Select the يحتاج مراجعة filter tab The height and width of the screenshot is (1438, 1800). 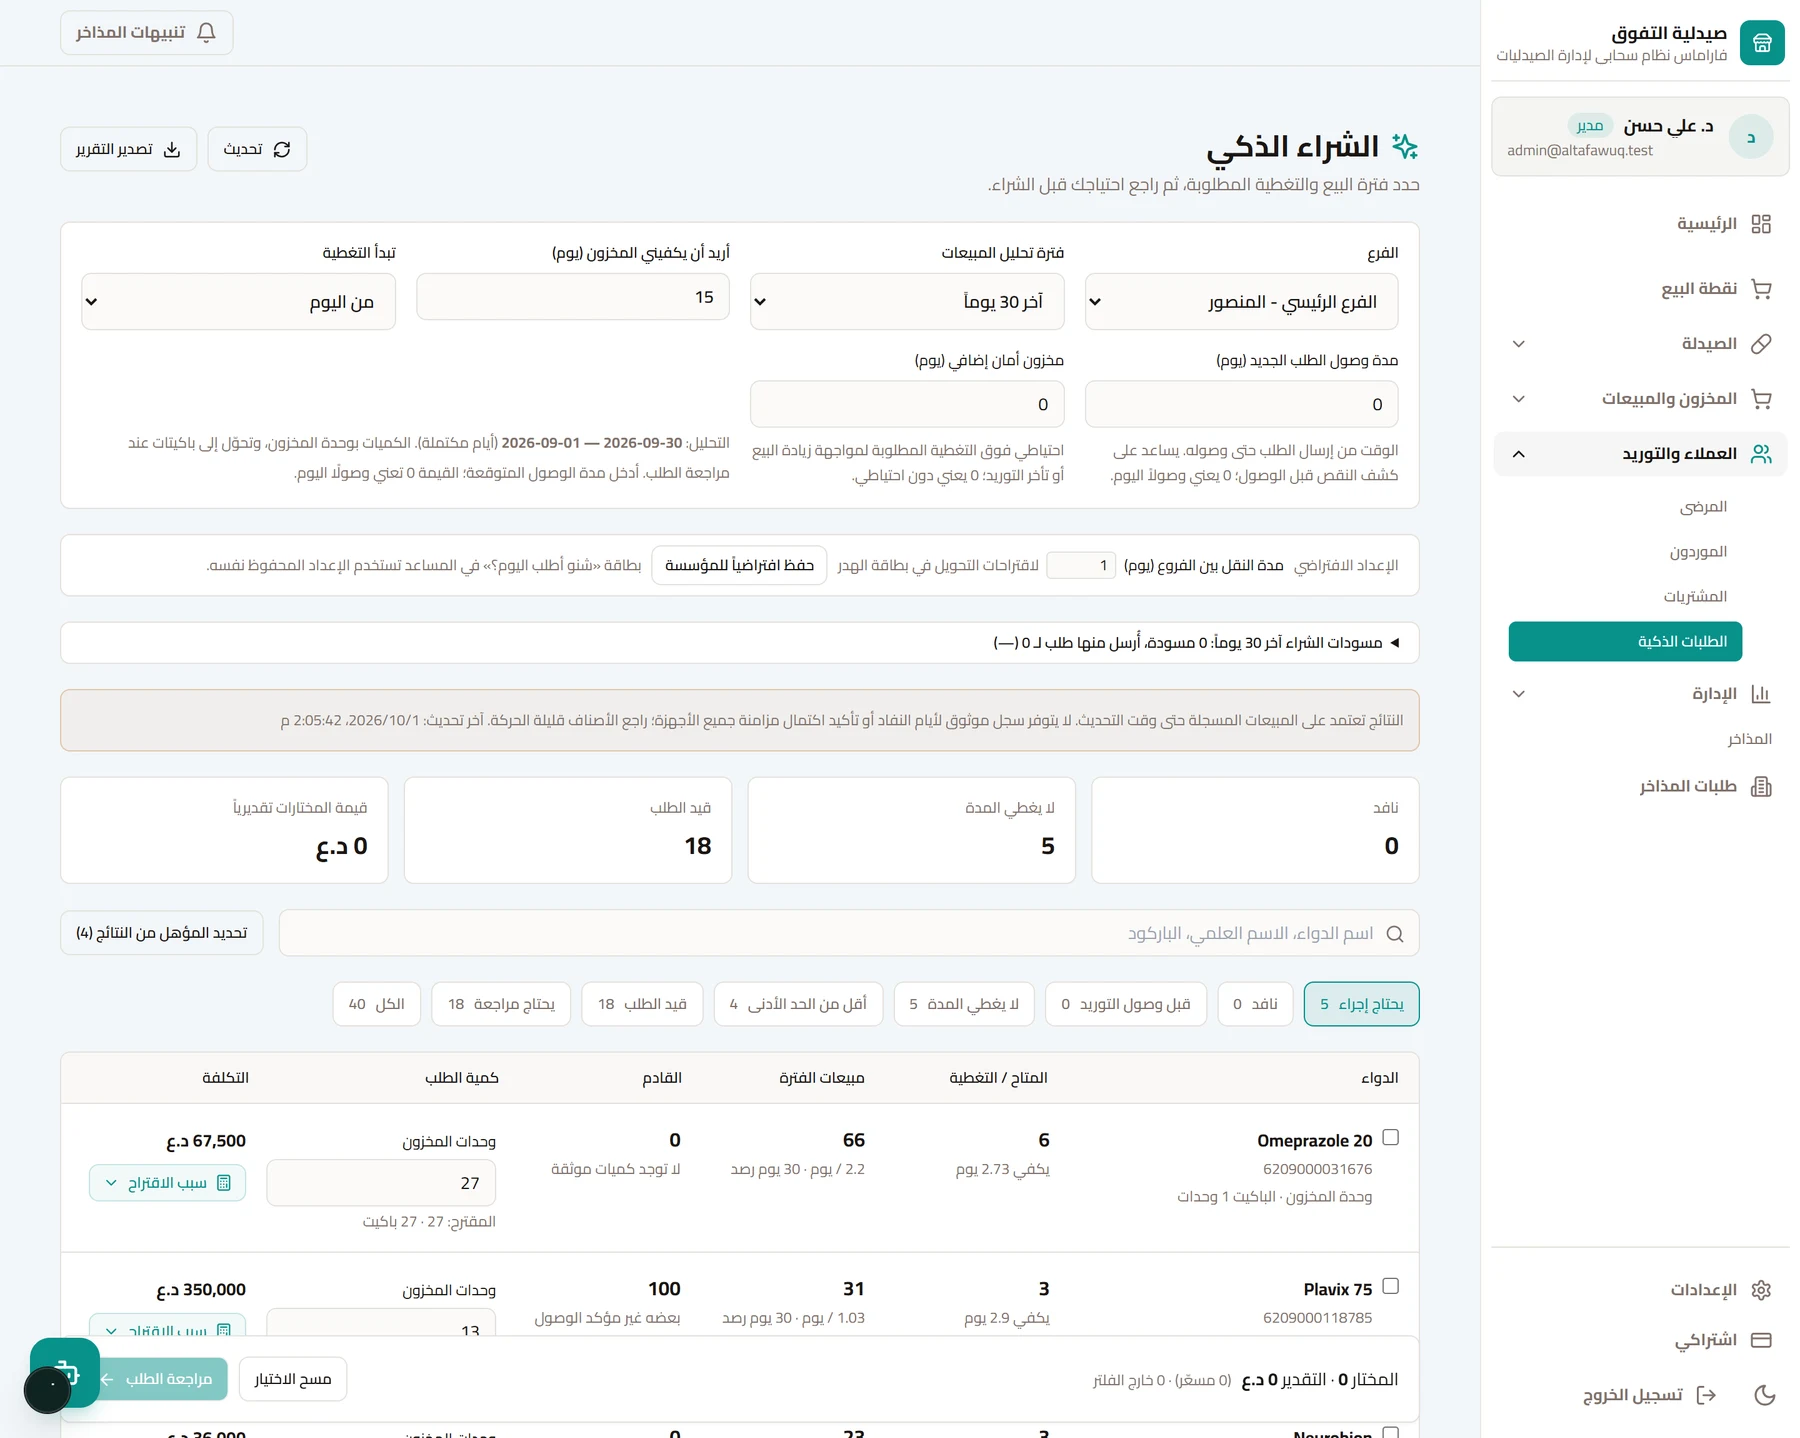[x=501, y=1004]
